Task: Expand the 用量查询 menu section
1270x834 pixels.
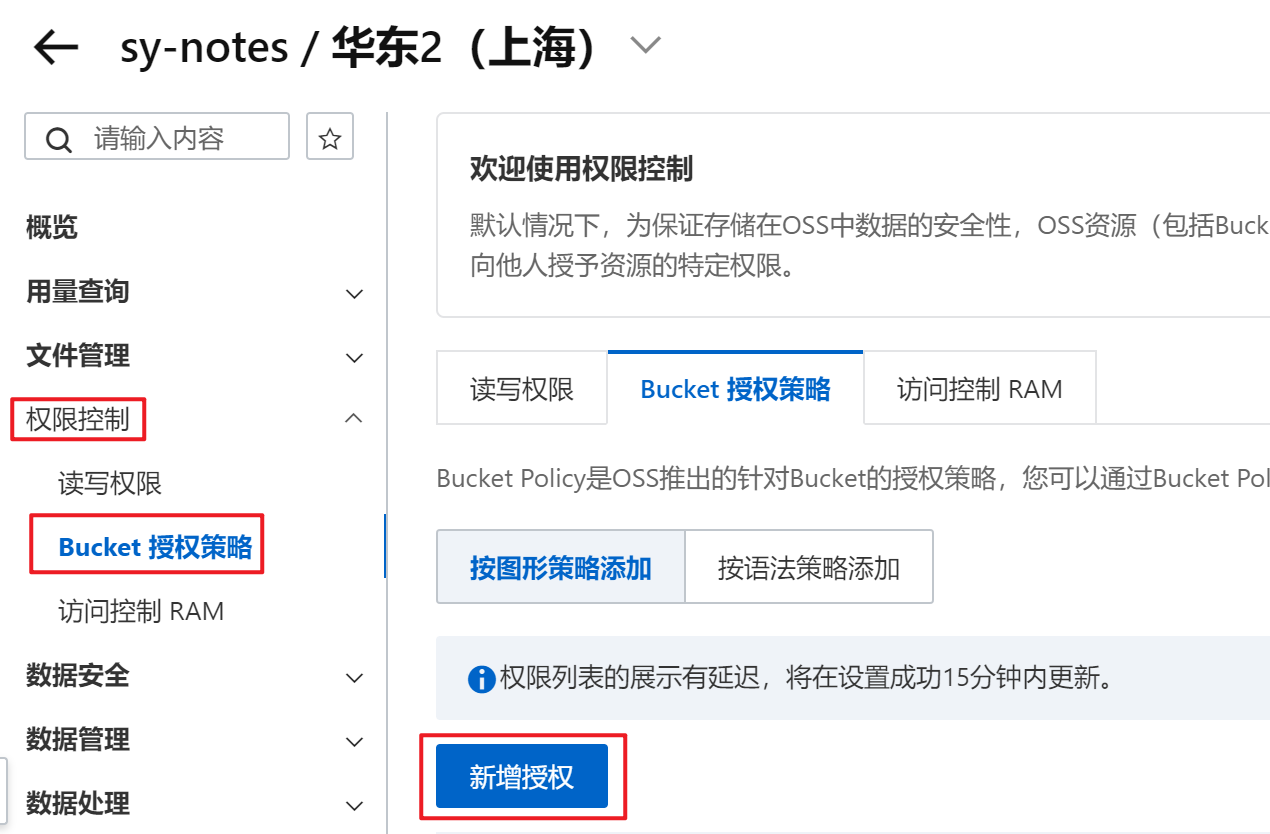Action: 354,294
